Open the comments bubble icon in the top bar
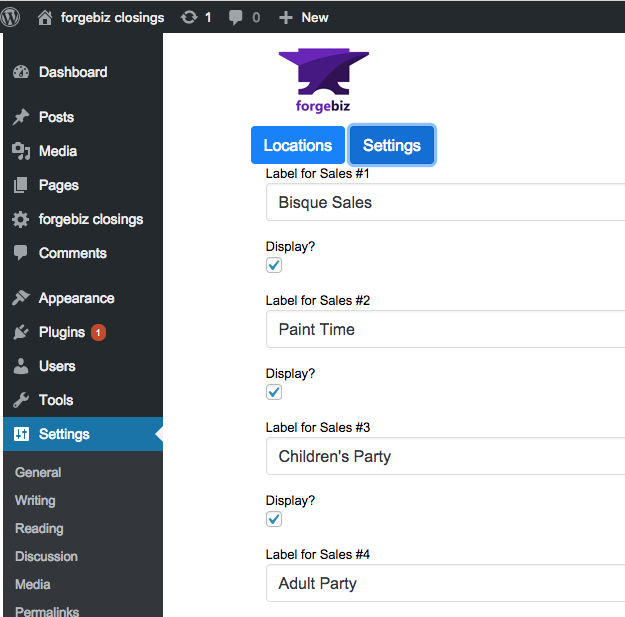 (235, 18)
